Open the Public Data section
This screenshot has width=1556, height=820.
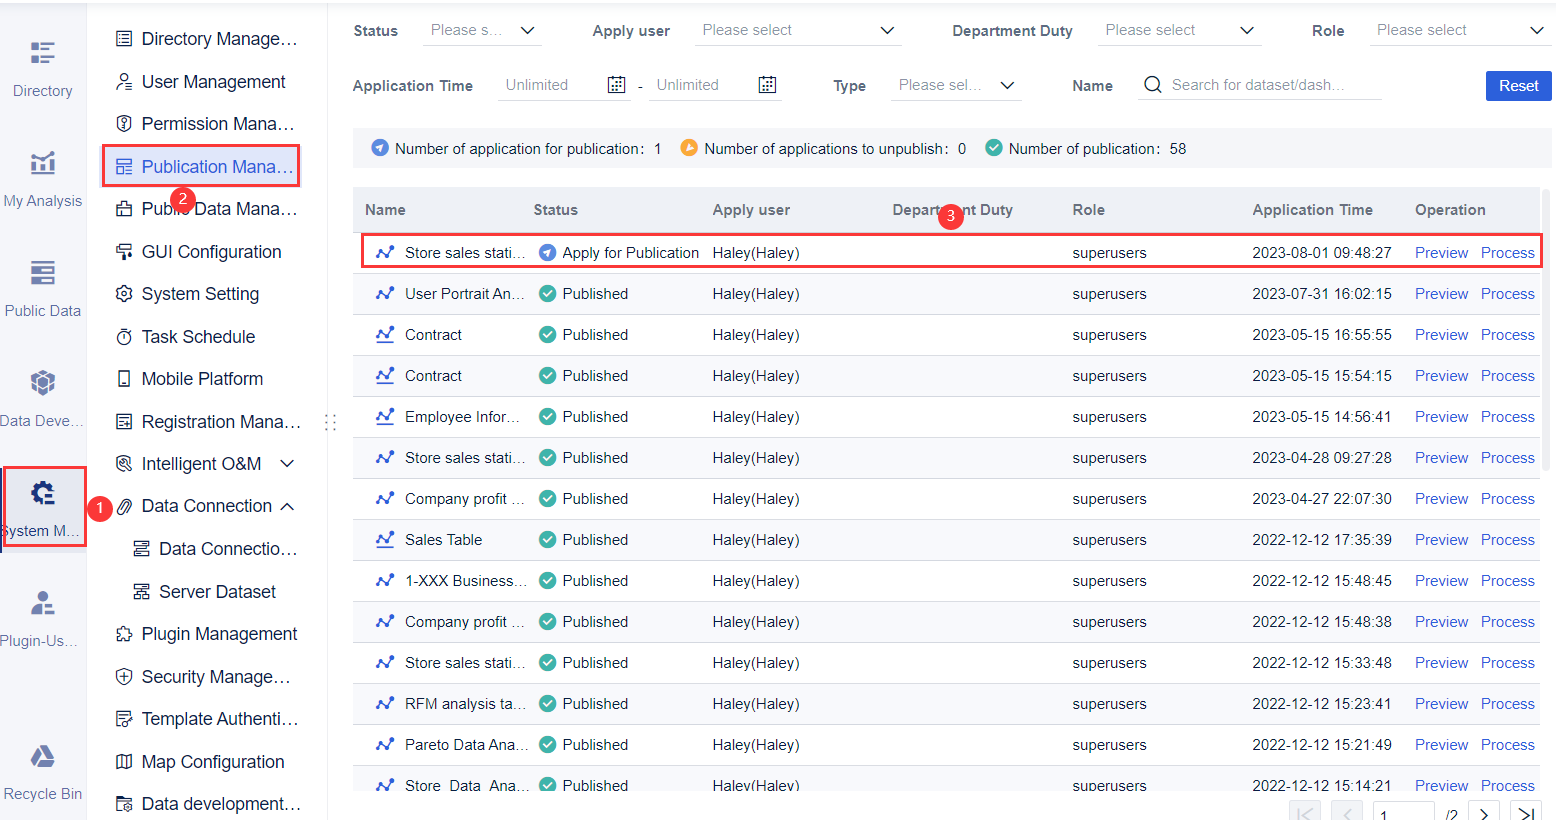[42, 285]
